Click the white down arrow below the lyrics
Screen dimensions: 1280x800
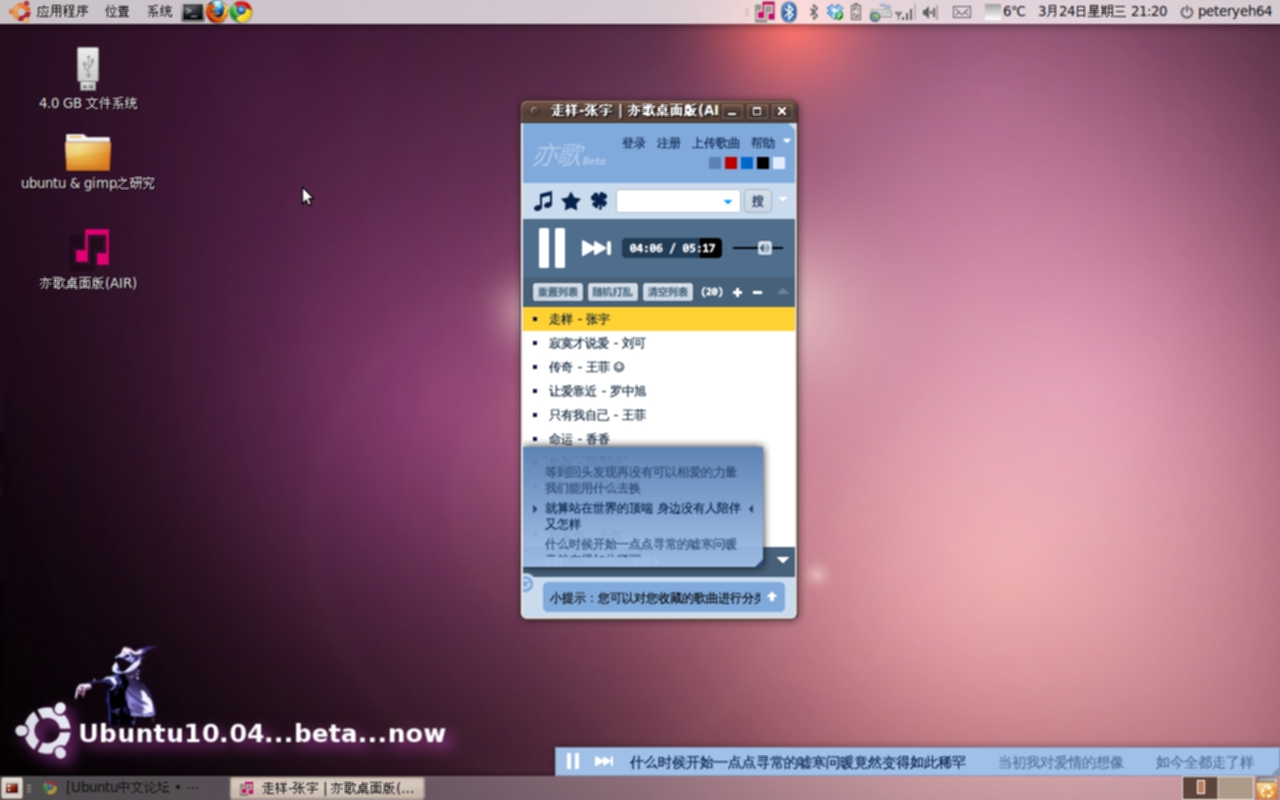(783, 560)
